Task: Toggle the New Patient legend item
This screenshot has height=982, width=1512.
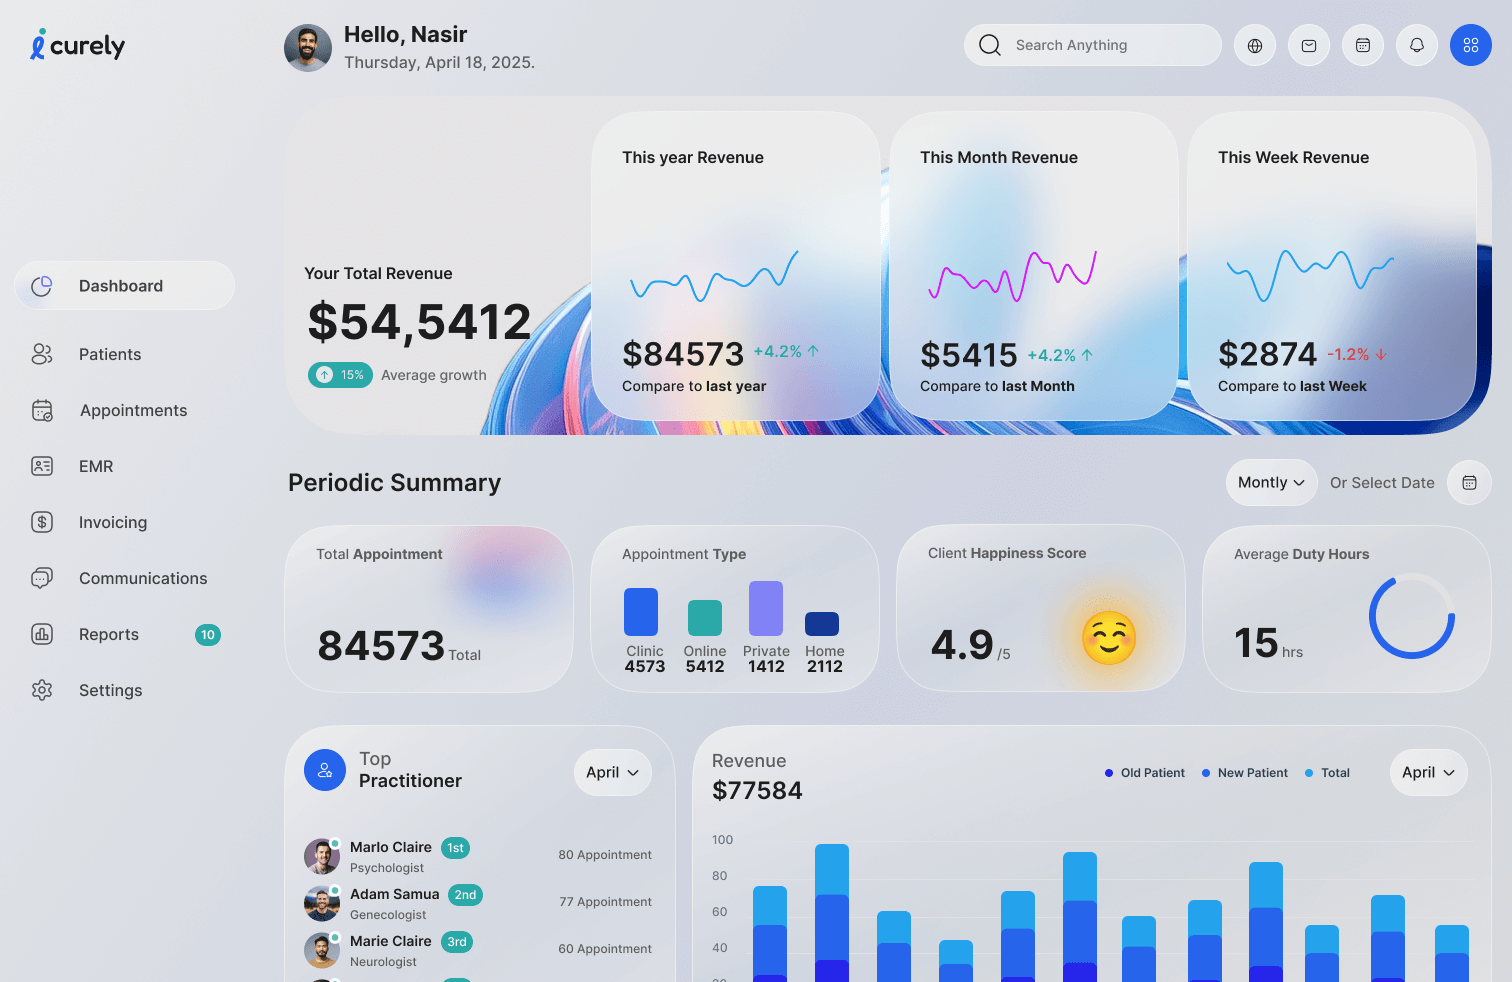Action: pyautogui.click(x=1244, y=773)
